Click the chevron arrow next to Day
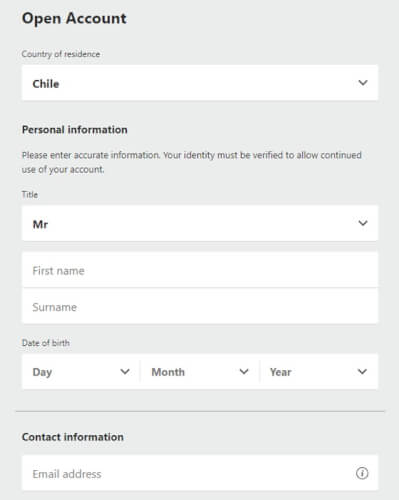The height and width of the screenshot is (500, 399). [x=125, y=371]
